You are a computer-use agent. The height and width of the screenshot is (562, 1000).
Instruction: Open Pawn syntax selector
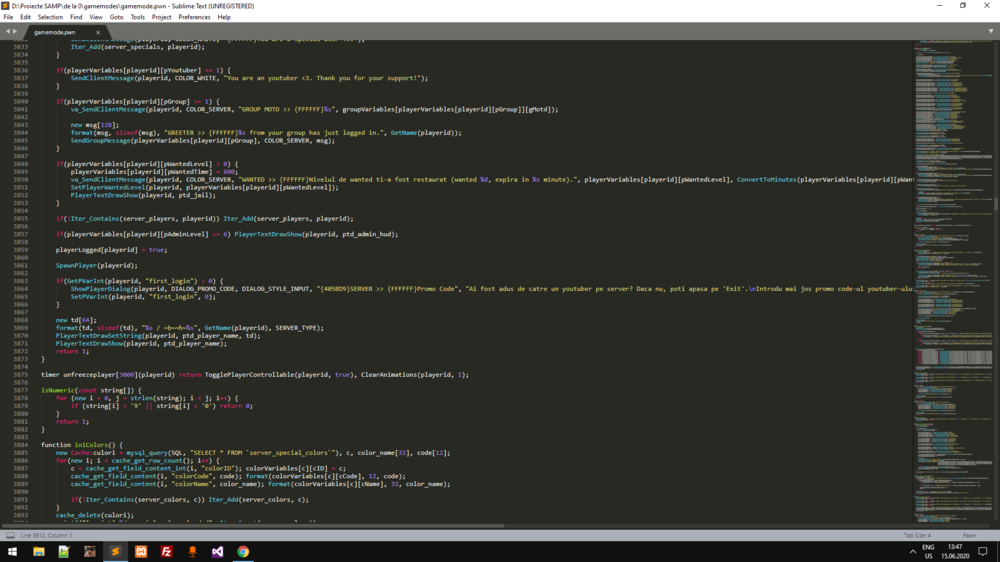(x=969, y=535)
